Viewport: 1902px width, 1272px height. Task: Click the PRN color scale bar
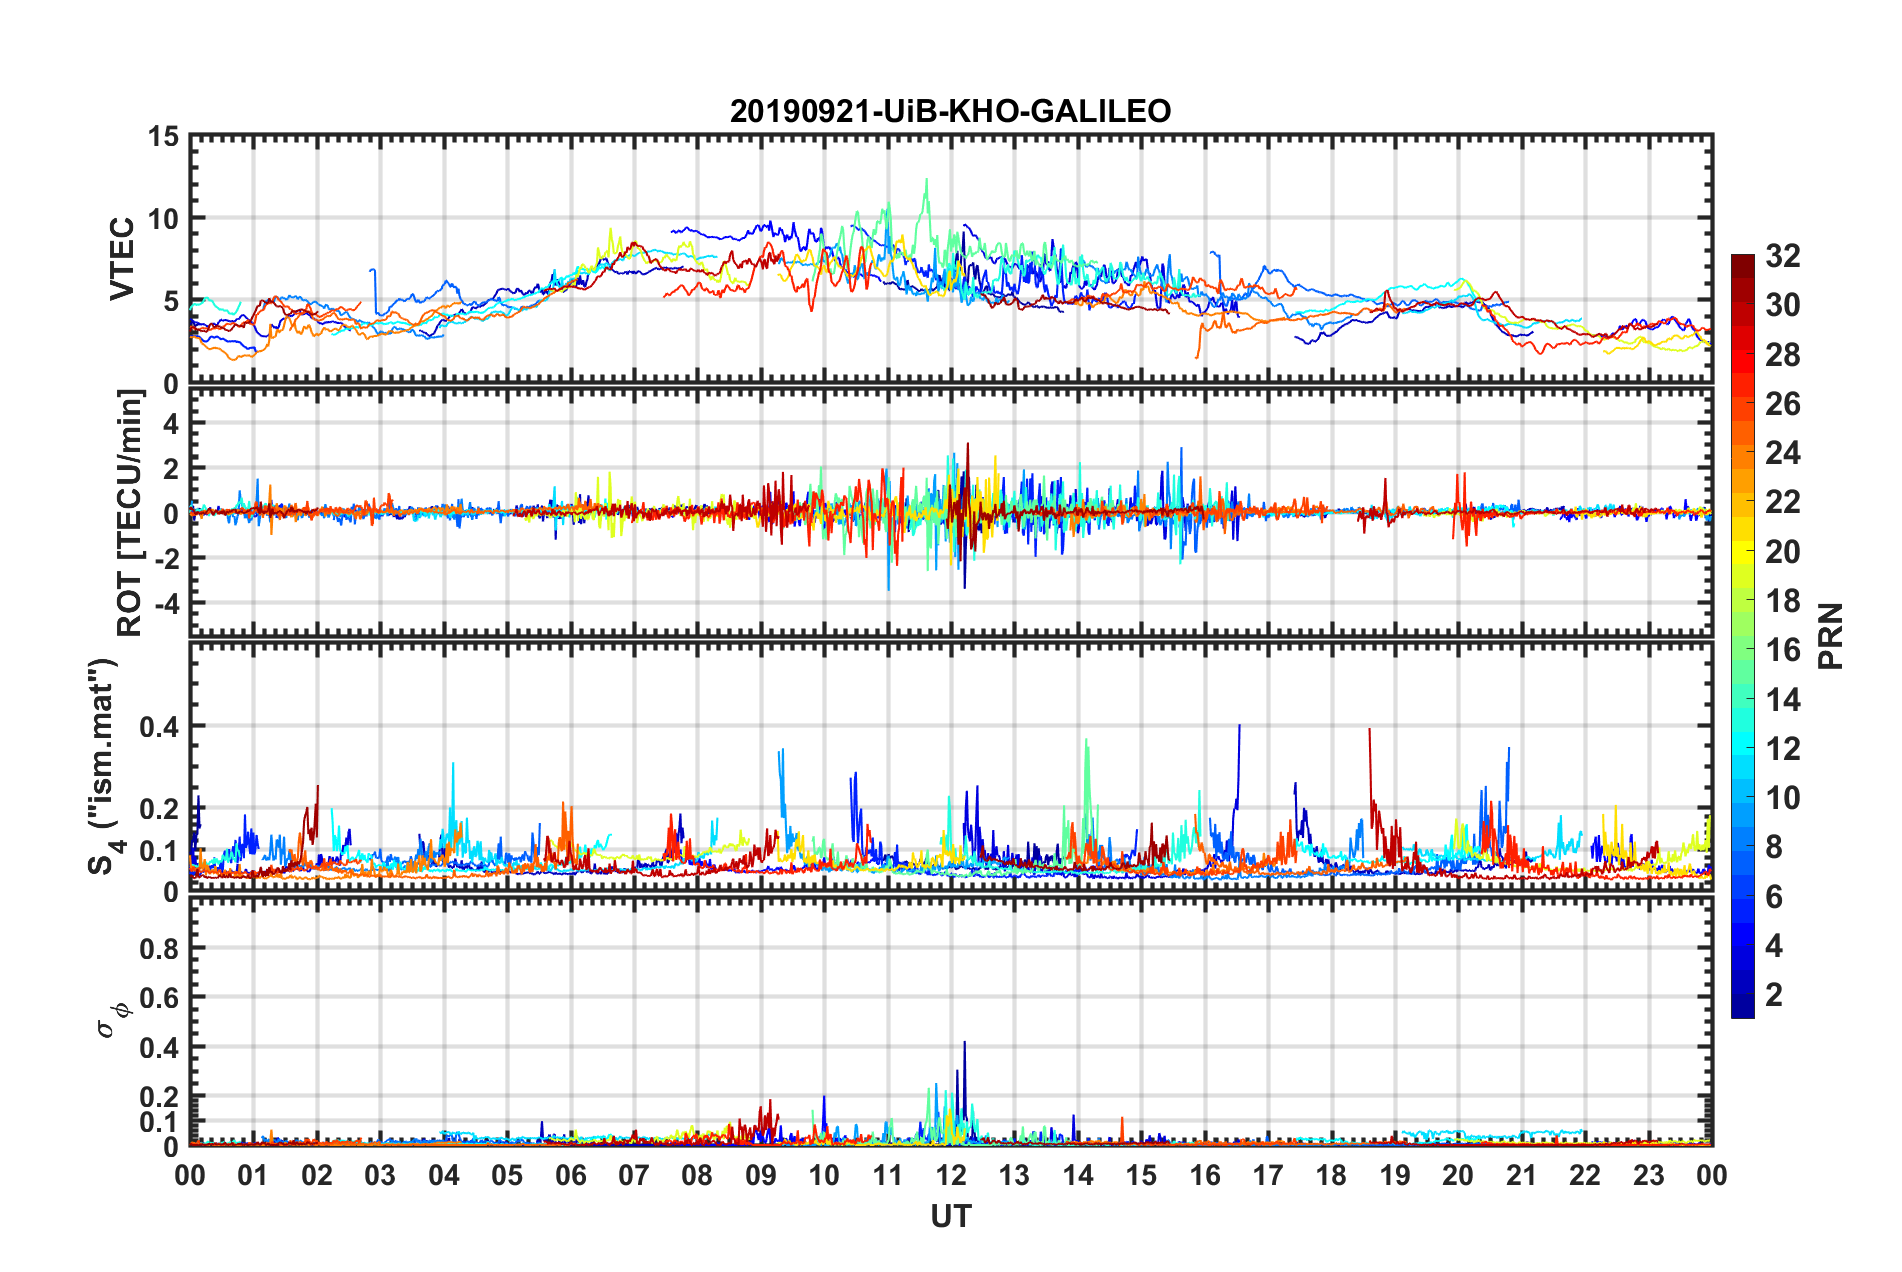point(1743,636)
